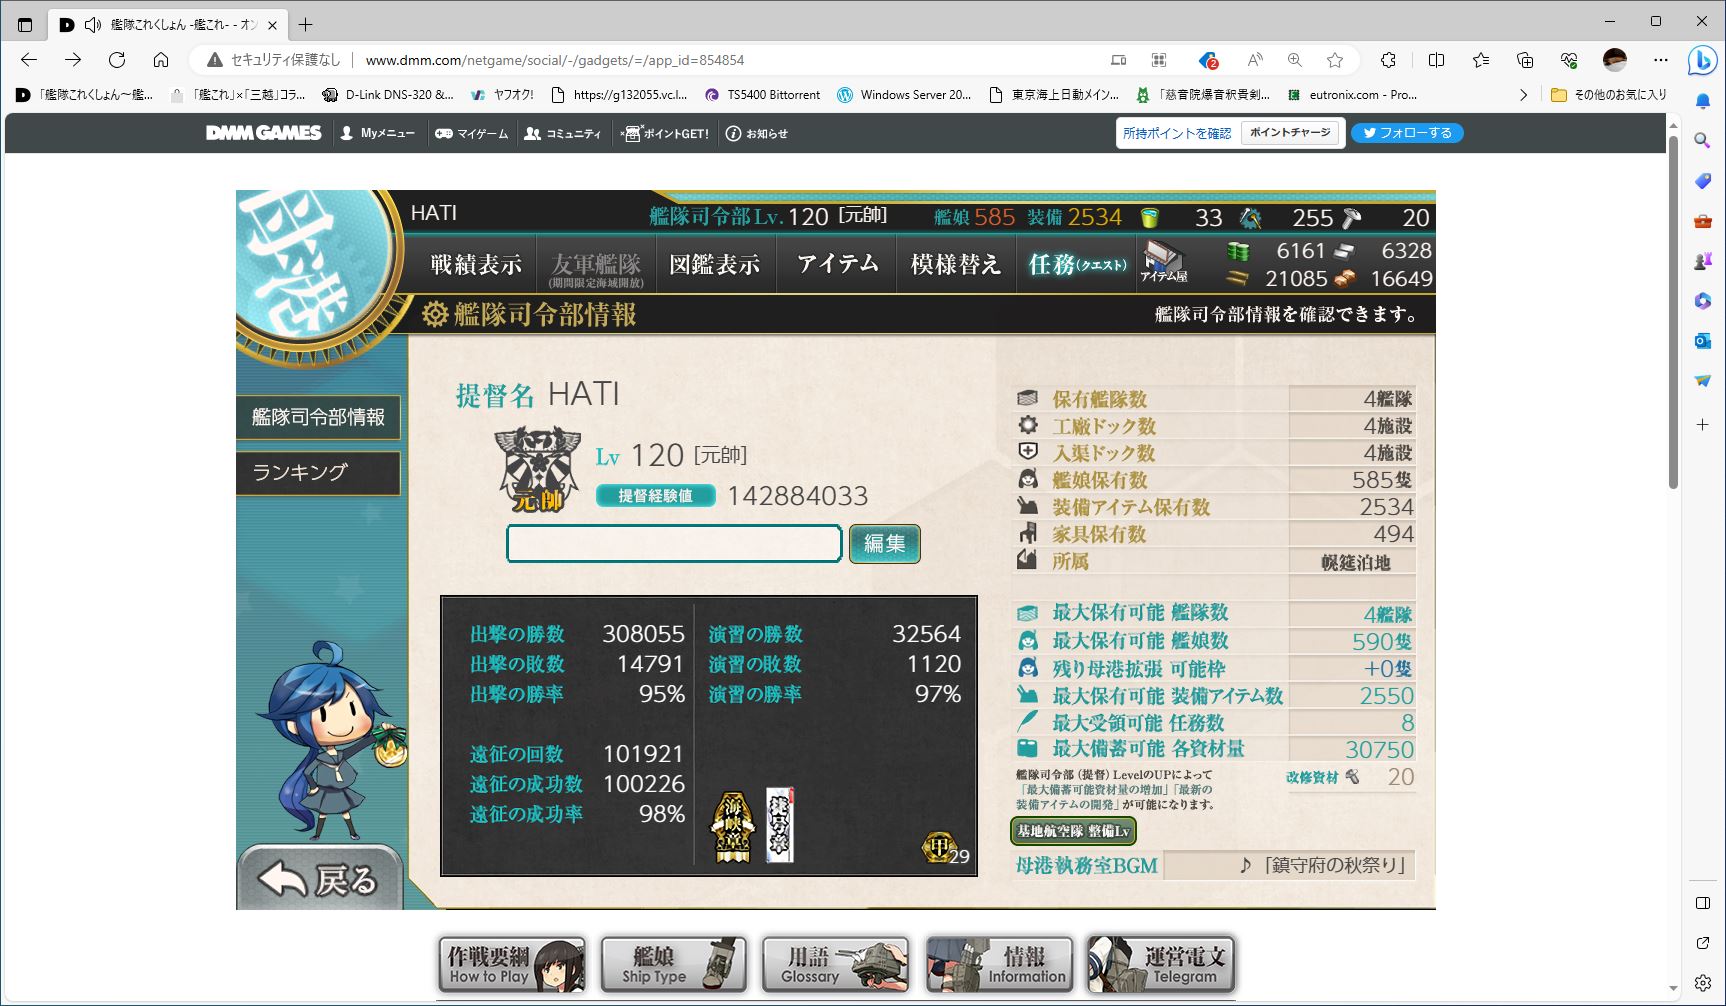This screenshot has width=1726, height=1006.
Task: Open the アイテム item menu
Action: [837, 264]
